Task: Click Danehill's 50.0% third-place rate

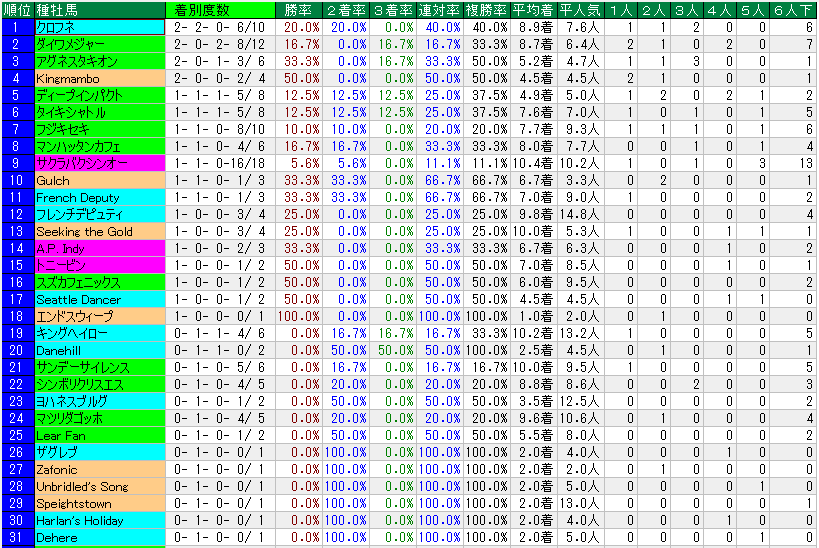Action: (393, 350)
